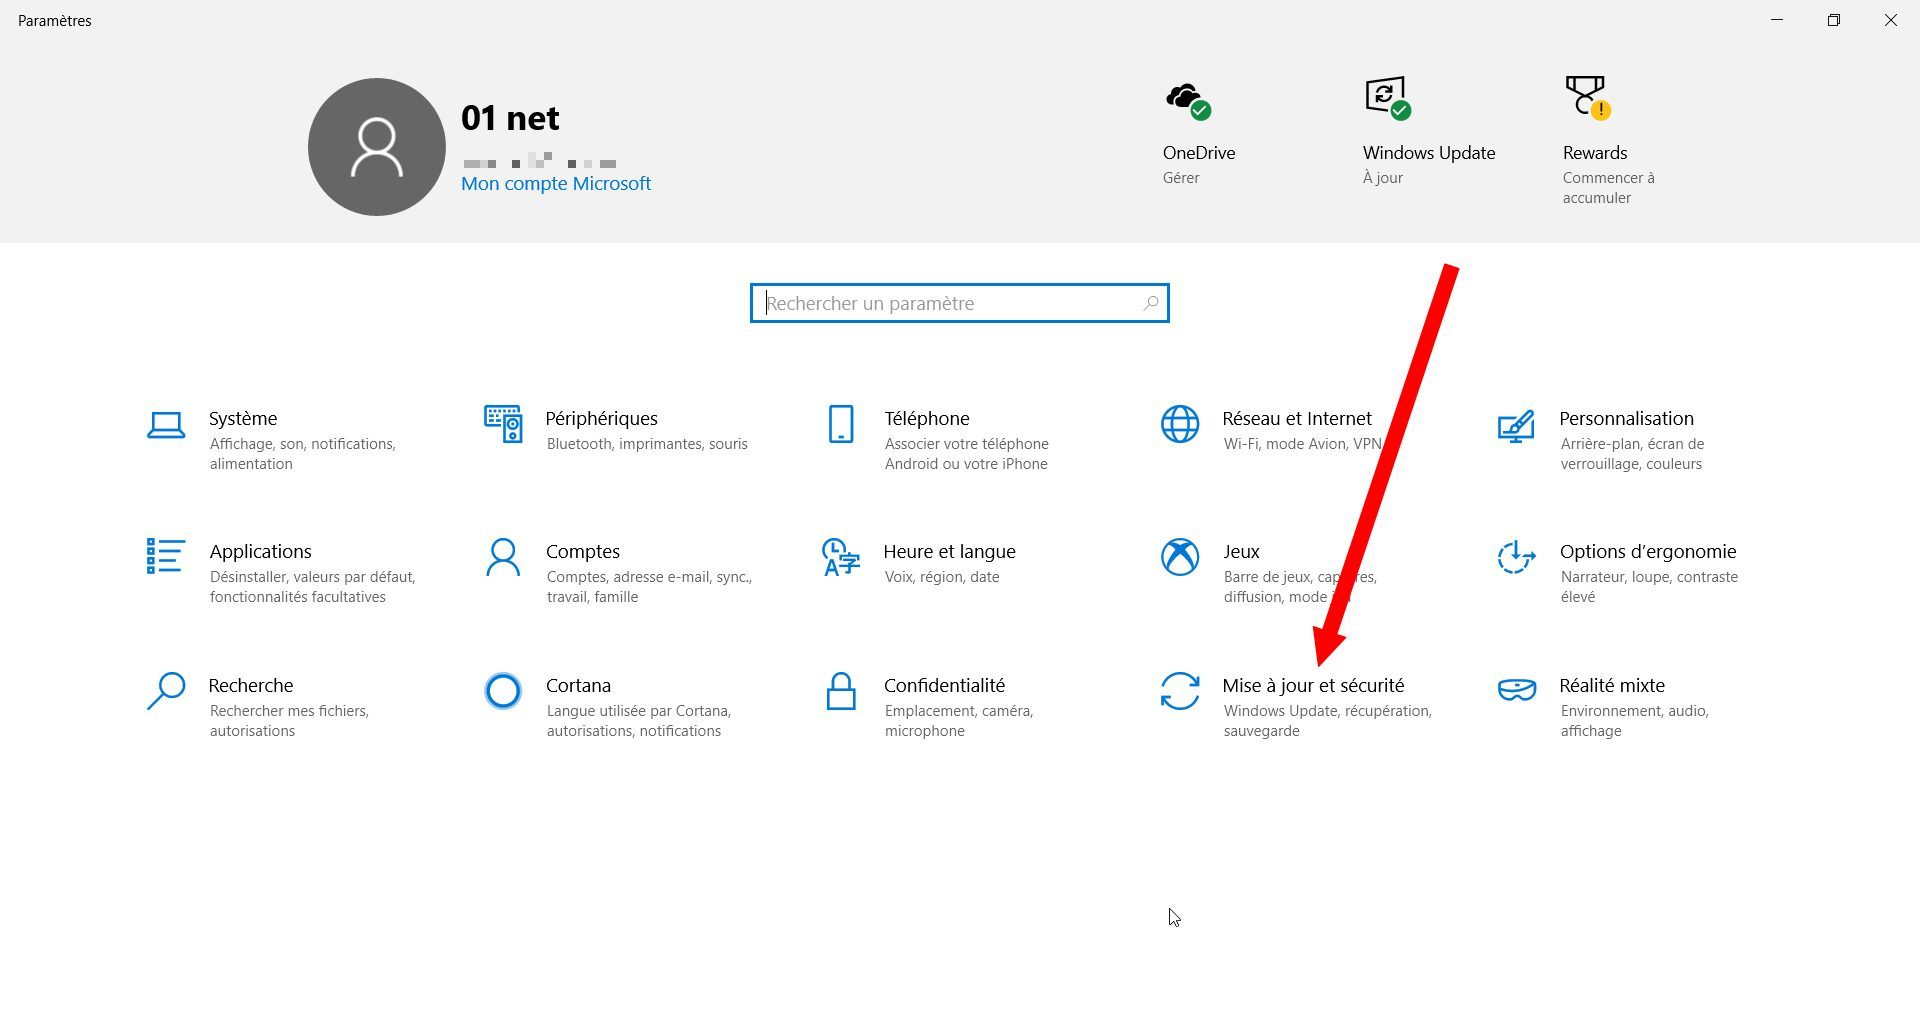This screenshot has width=1920, height=1030.
Task: Click 'Windows Update, récupération, sauvegarde' description
Action: pos(1328,721)
